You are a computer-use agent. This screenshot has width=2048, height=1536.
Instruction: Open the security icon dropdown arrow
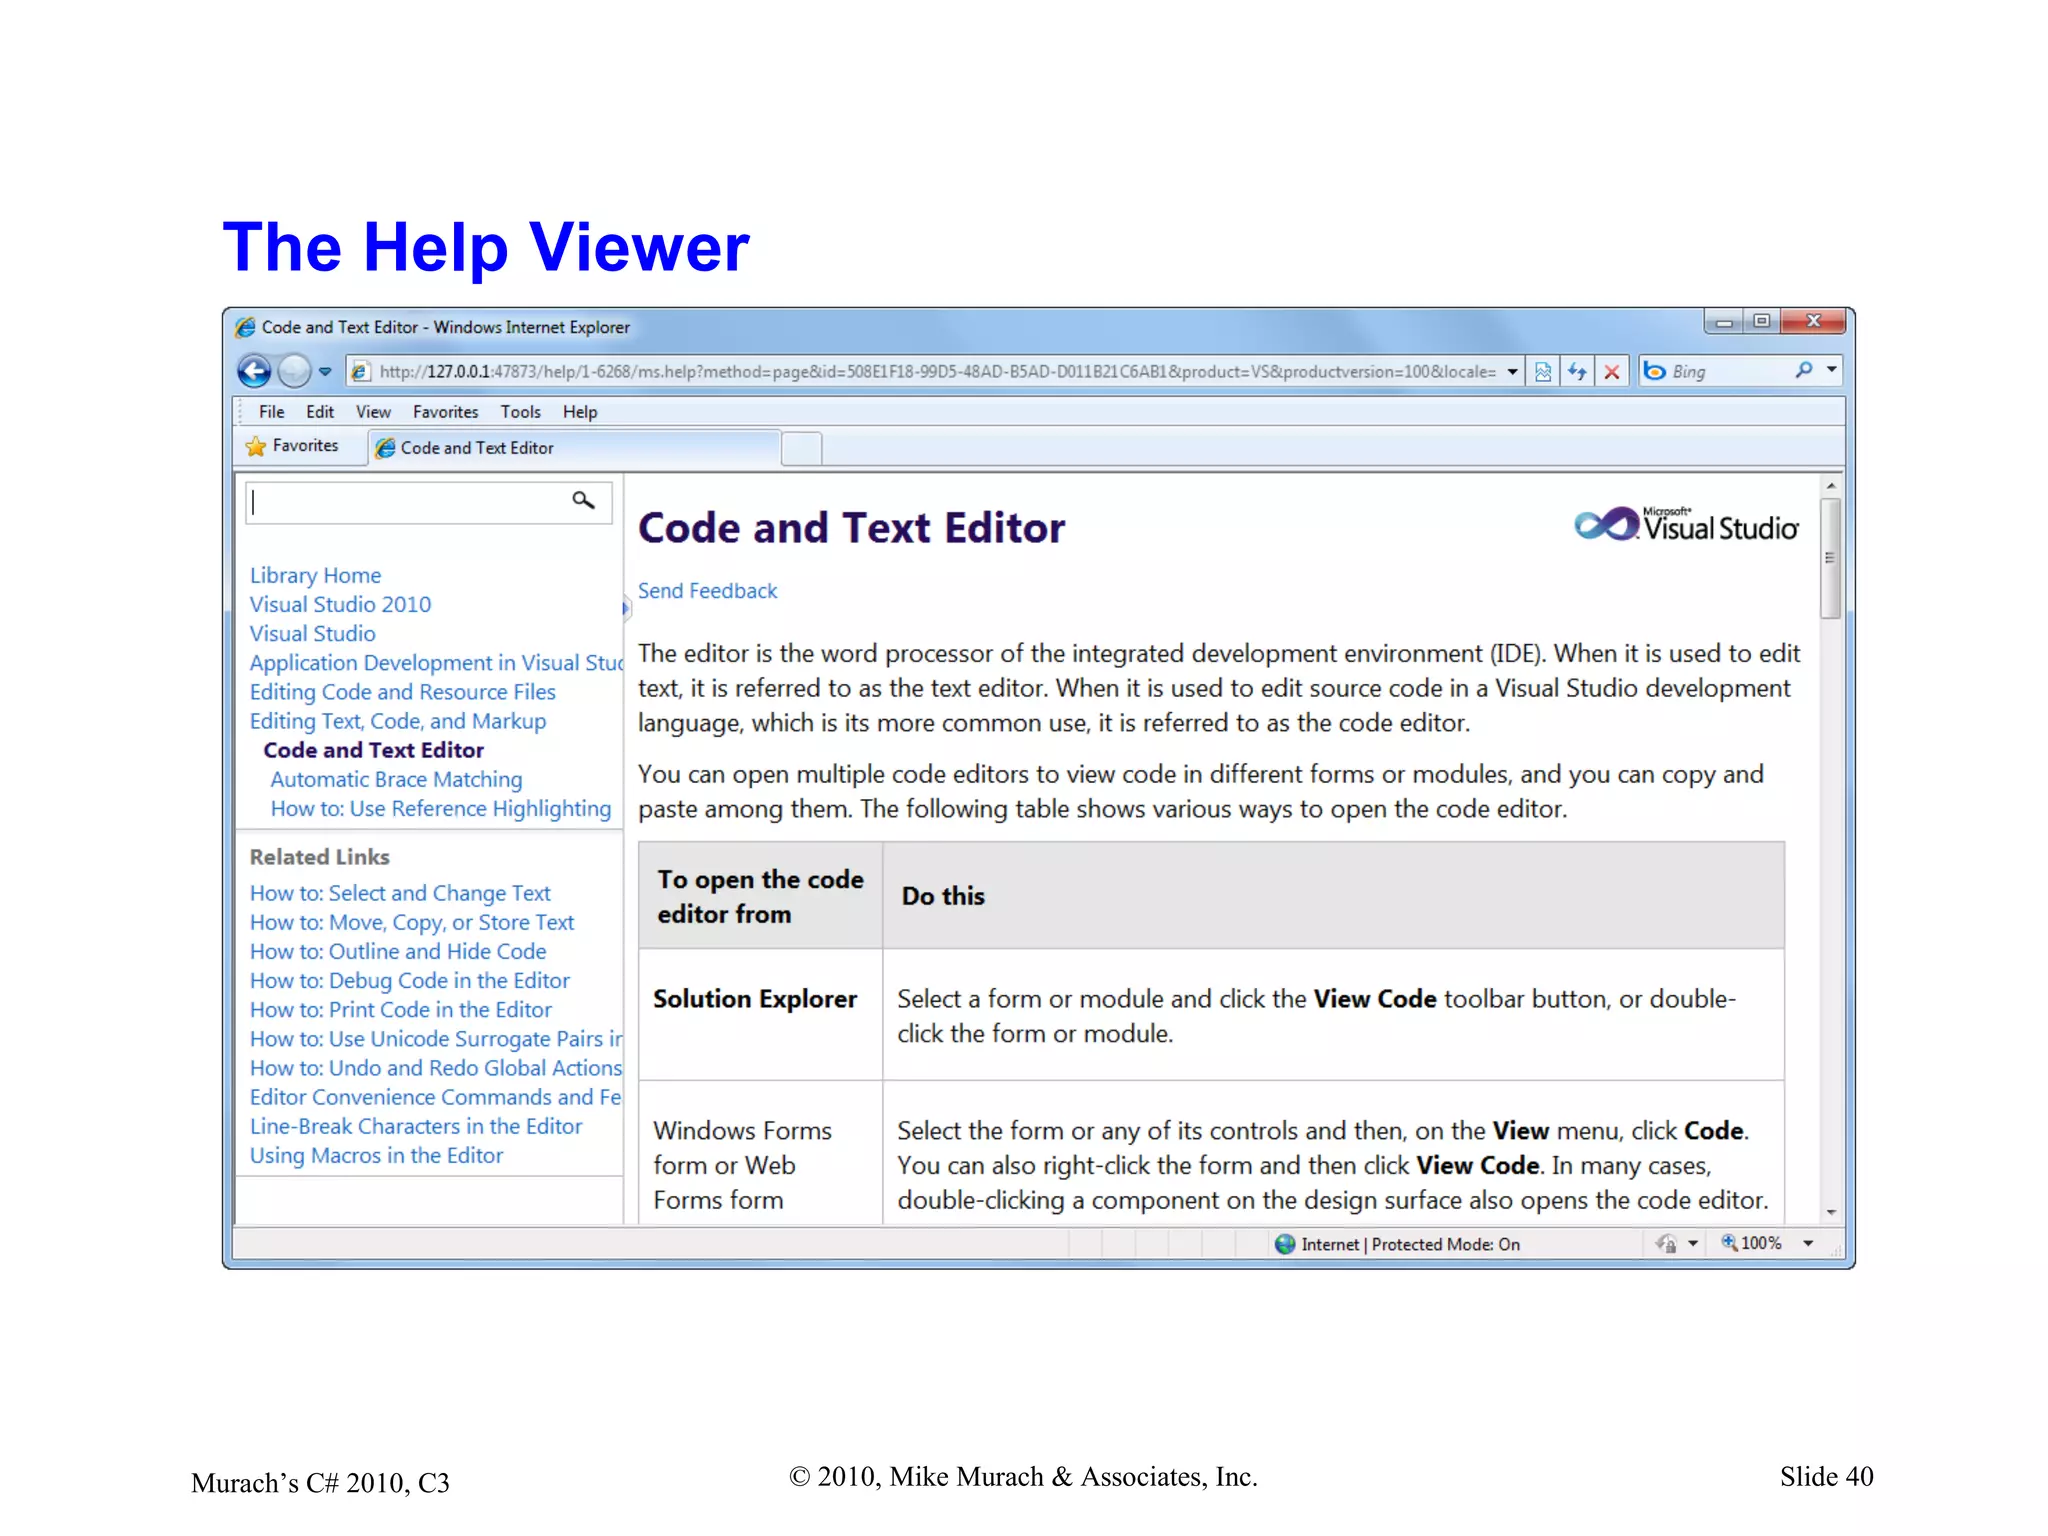point(1693,1244)
